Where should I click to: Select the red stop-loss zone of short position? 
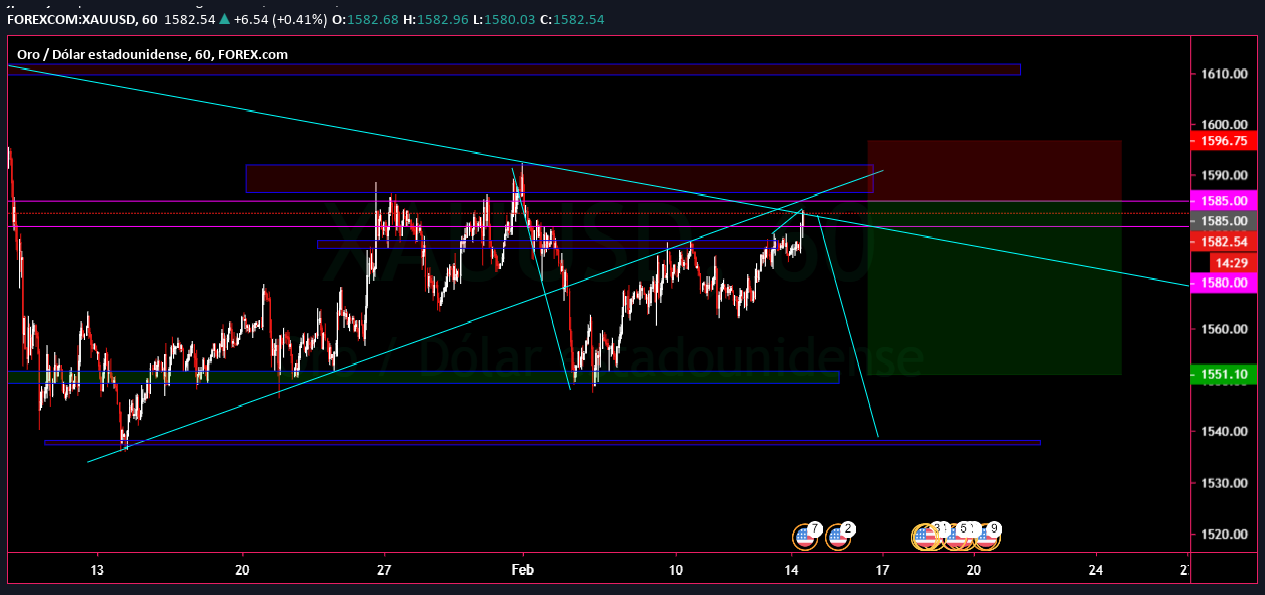[x=994, y=170]
